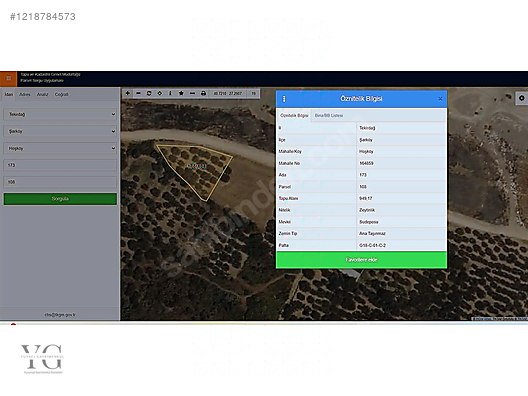Expand the Hoşköy neighborhood dropdown

pos(60,148)
